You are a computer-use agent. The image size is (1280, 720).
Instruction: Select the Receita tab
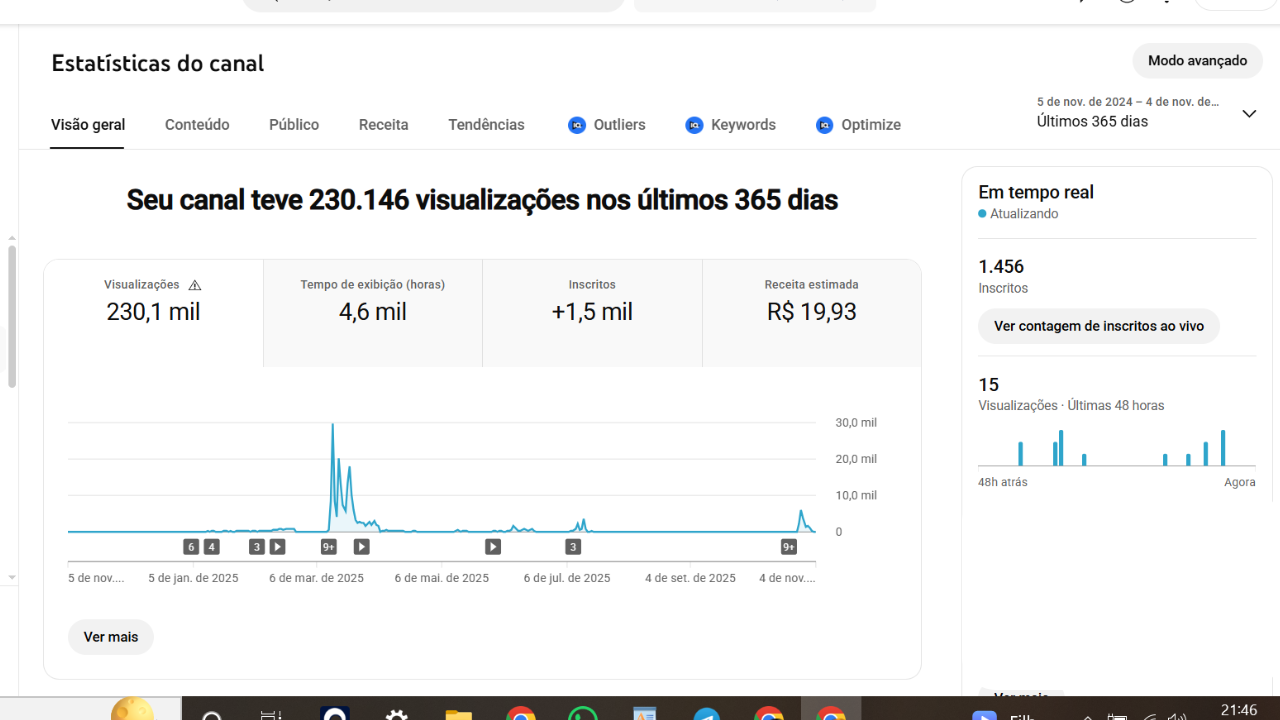click(x=384, y=125)
